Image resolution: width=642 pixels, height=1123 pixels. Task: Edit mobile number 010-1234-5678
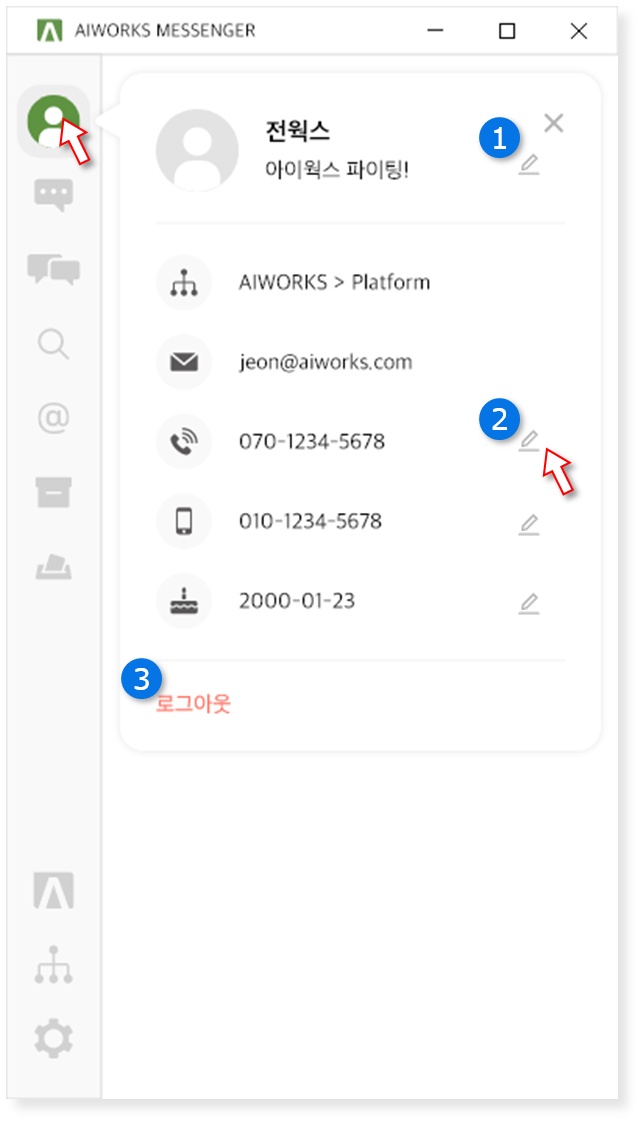529,525
